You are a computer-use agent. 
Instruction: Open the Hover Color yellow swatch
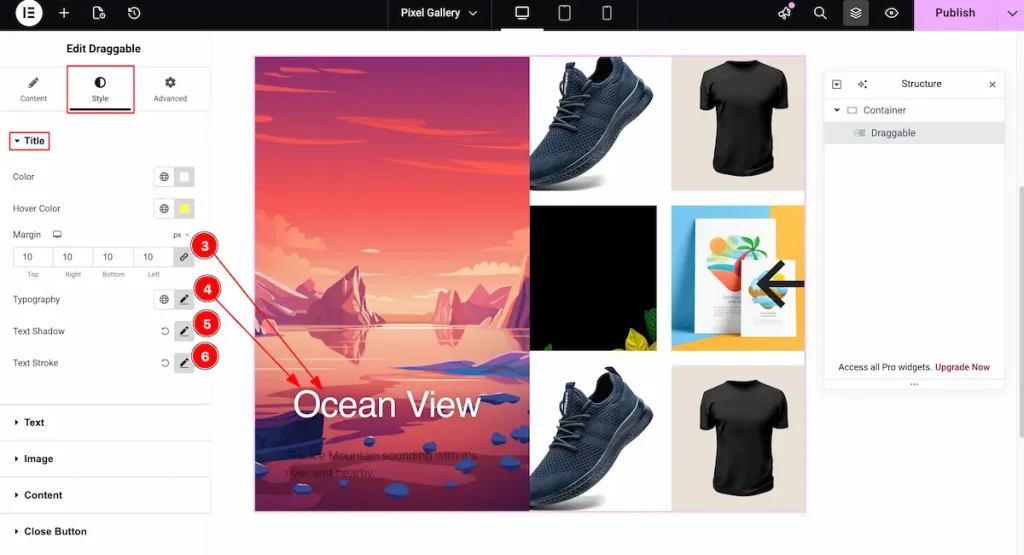(x=184, y=209)
